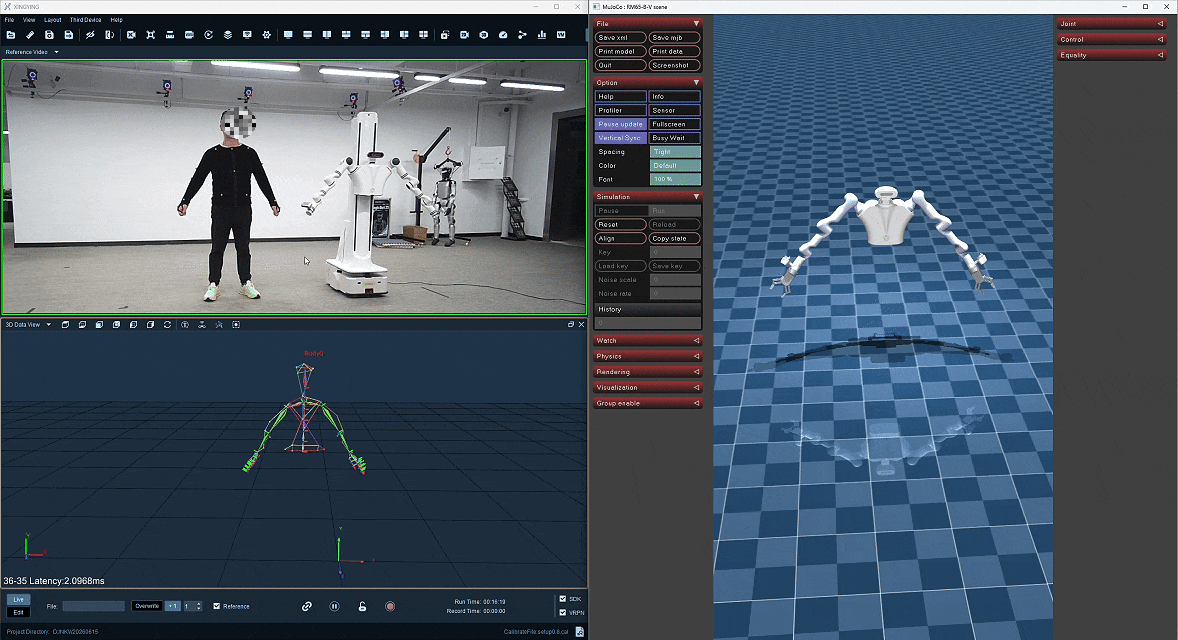Open the Third Device menu
Image resolution: width=1178 pixels, height=640 pixels.
pyautogui.click(x=86, y=20)
